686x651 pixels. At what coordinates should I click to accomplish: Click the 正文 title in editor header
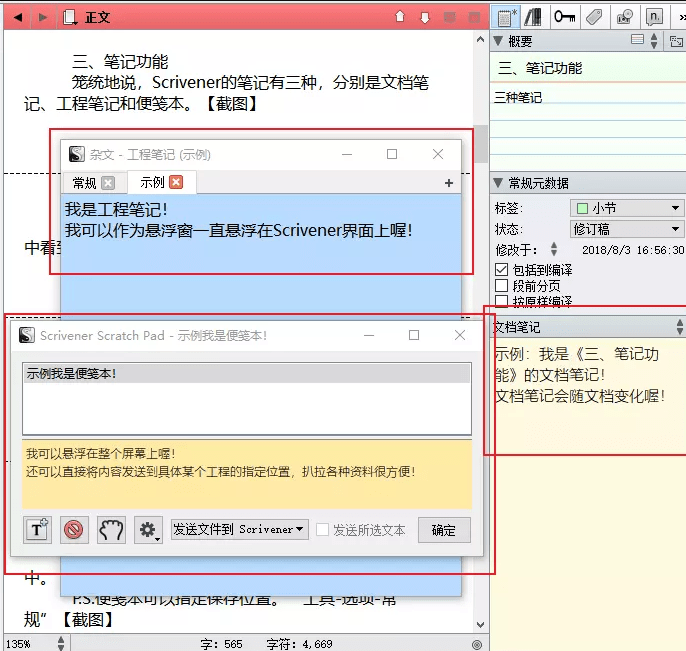[x=97, y=17]
